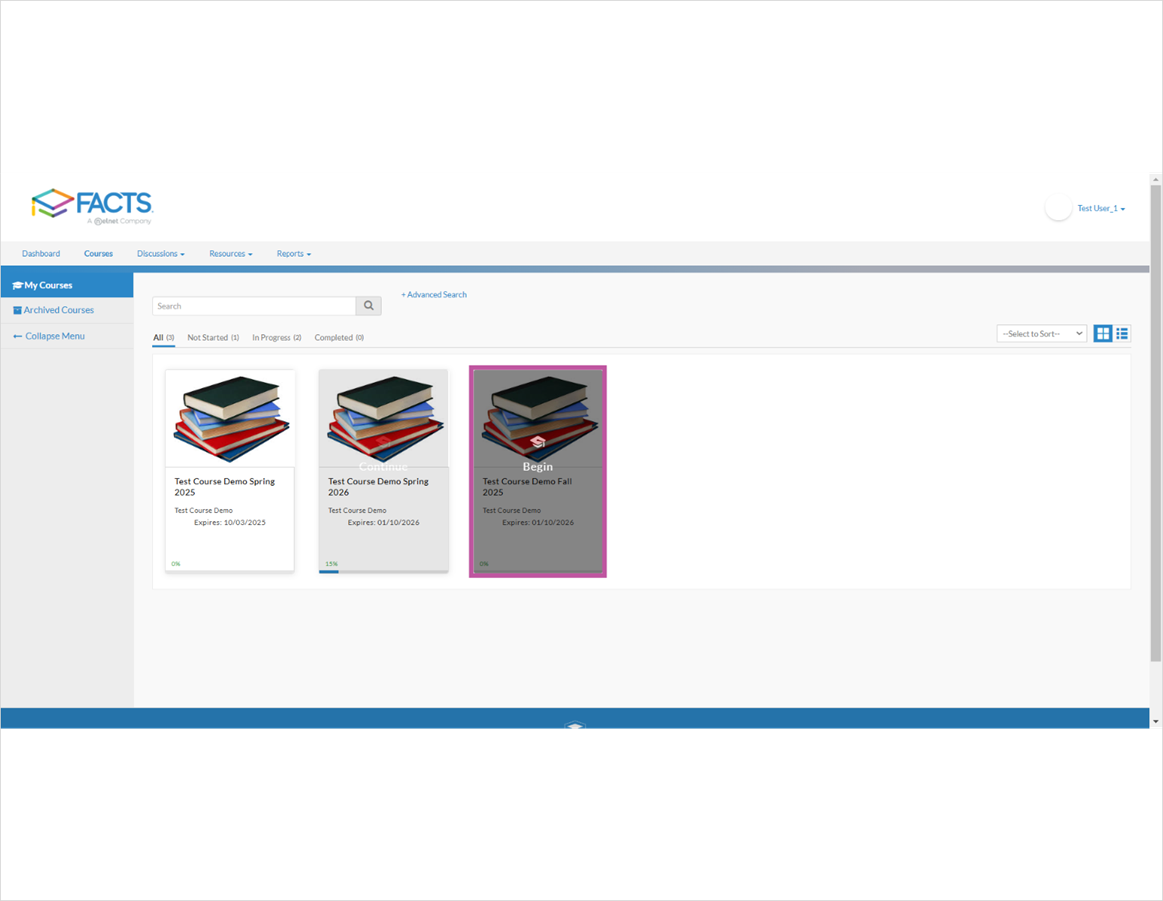Viewport: 1163px width, 901px height.
Task: Click the search magnifying glass icon
Action: coord(368,305)
